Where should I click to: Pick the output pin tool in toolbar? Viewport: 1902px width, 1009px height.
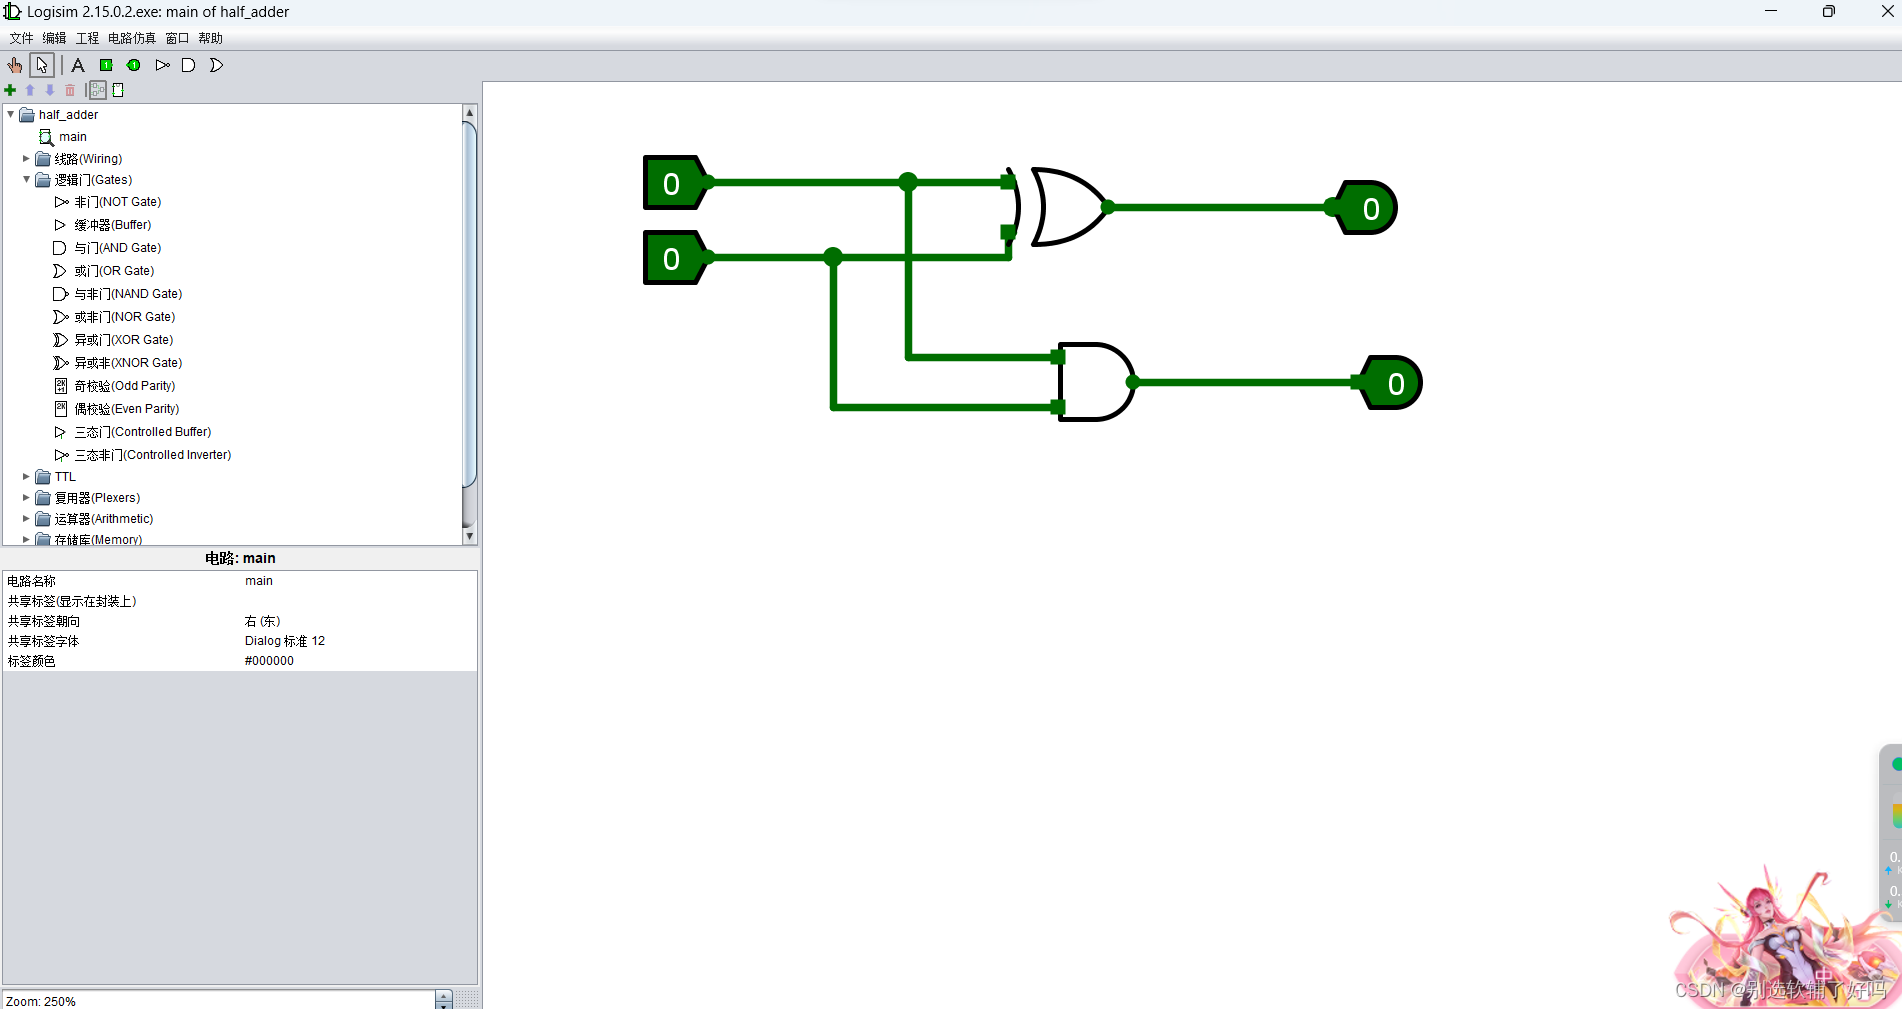click(134, 65)
